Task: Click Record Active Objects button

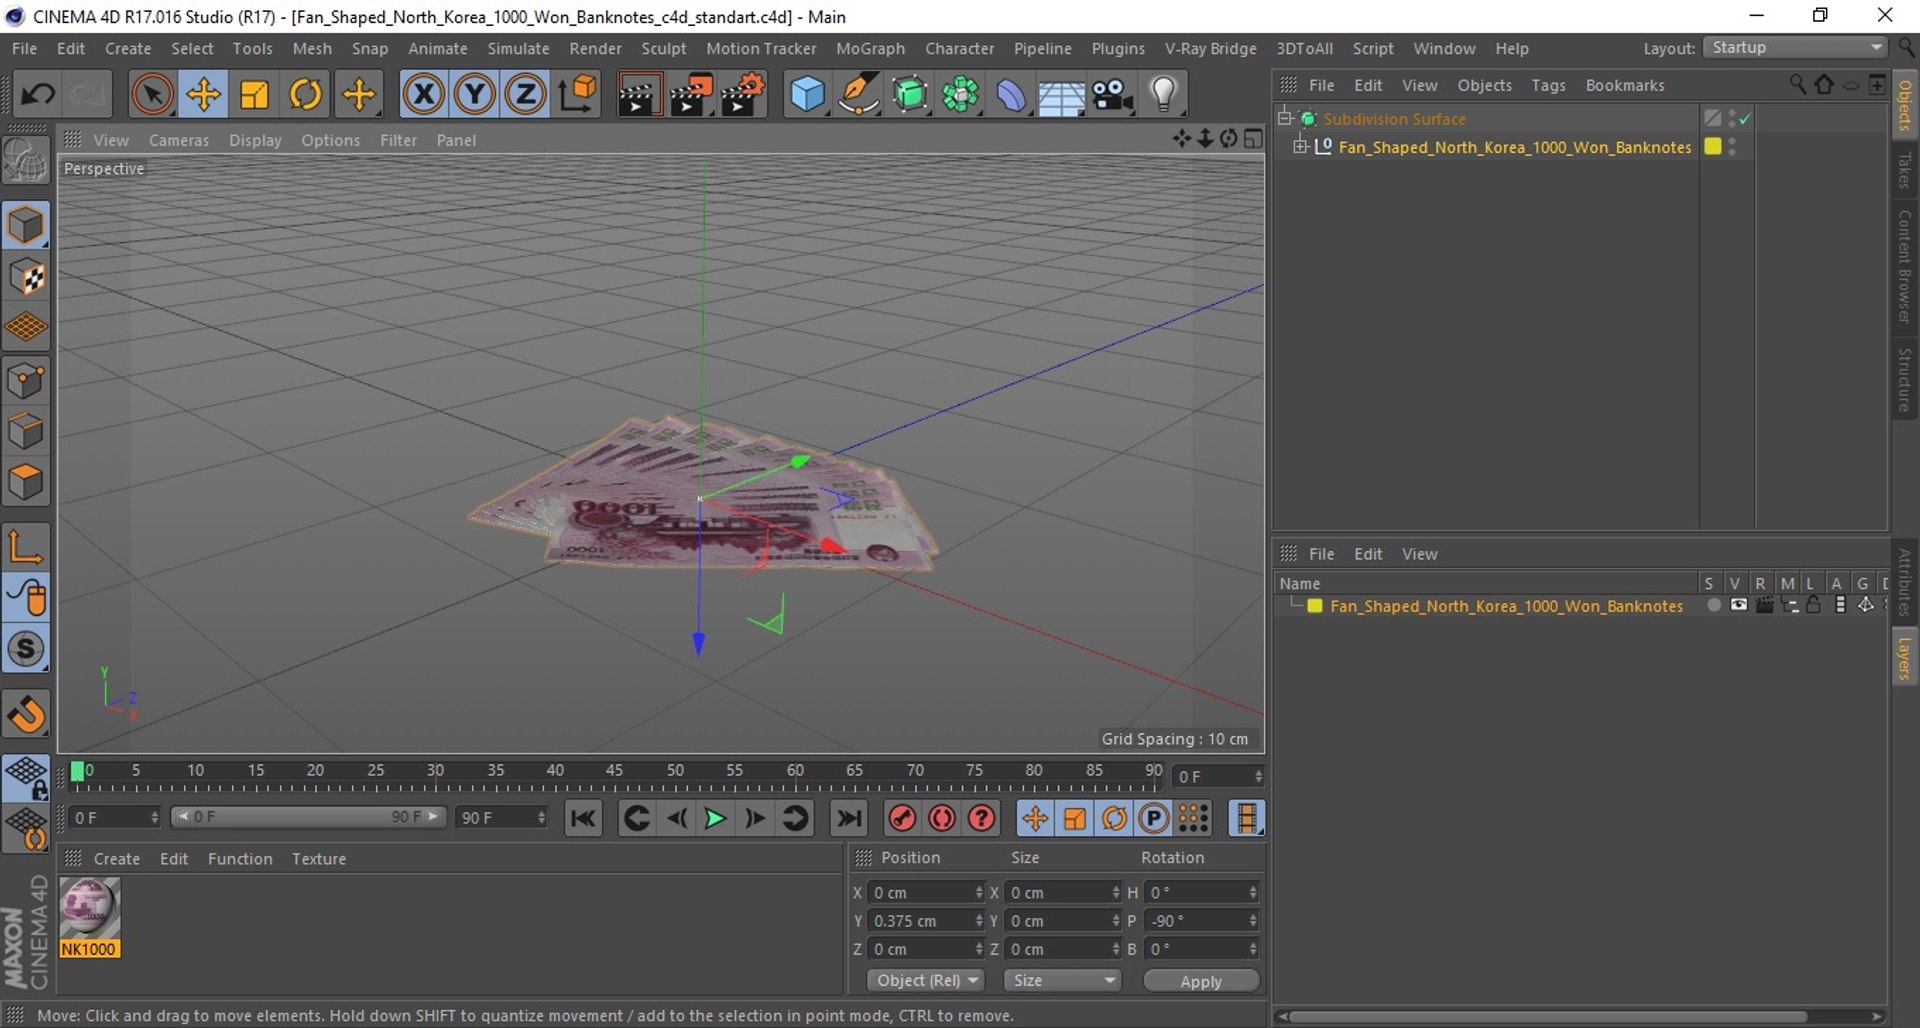Action: pos(902,819)
